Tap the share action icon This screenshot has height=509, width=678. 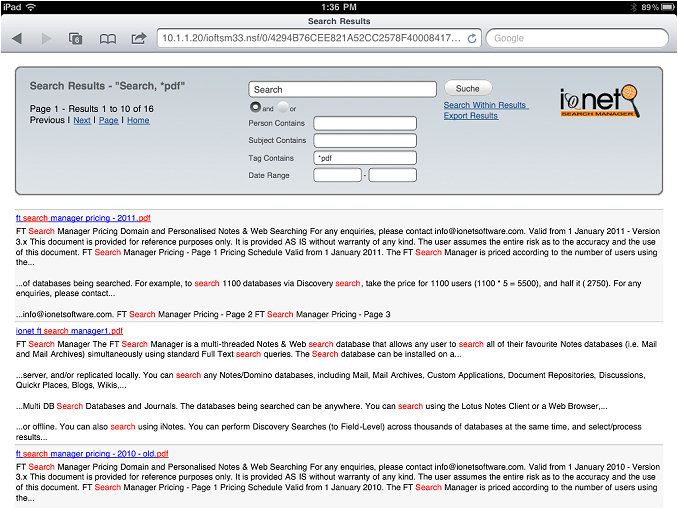click(139, 38)
